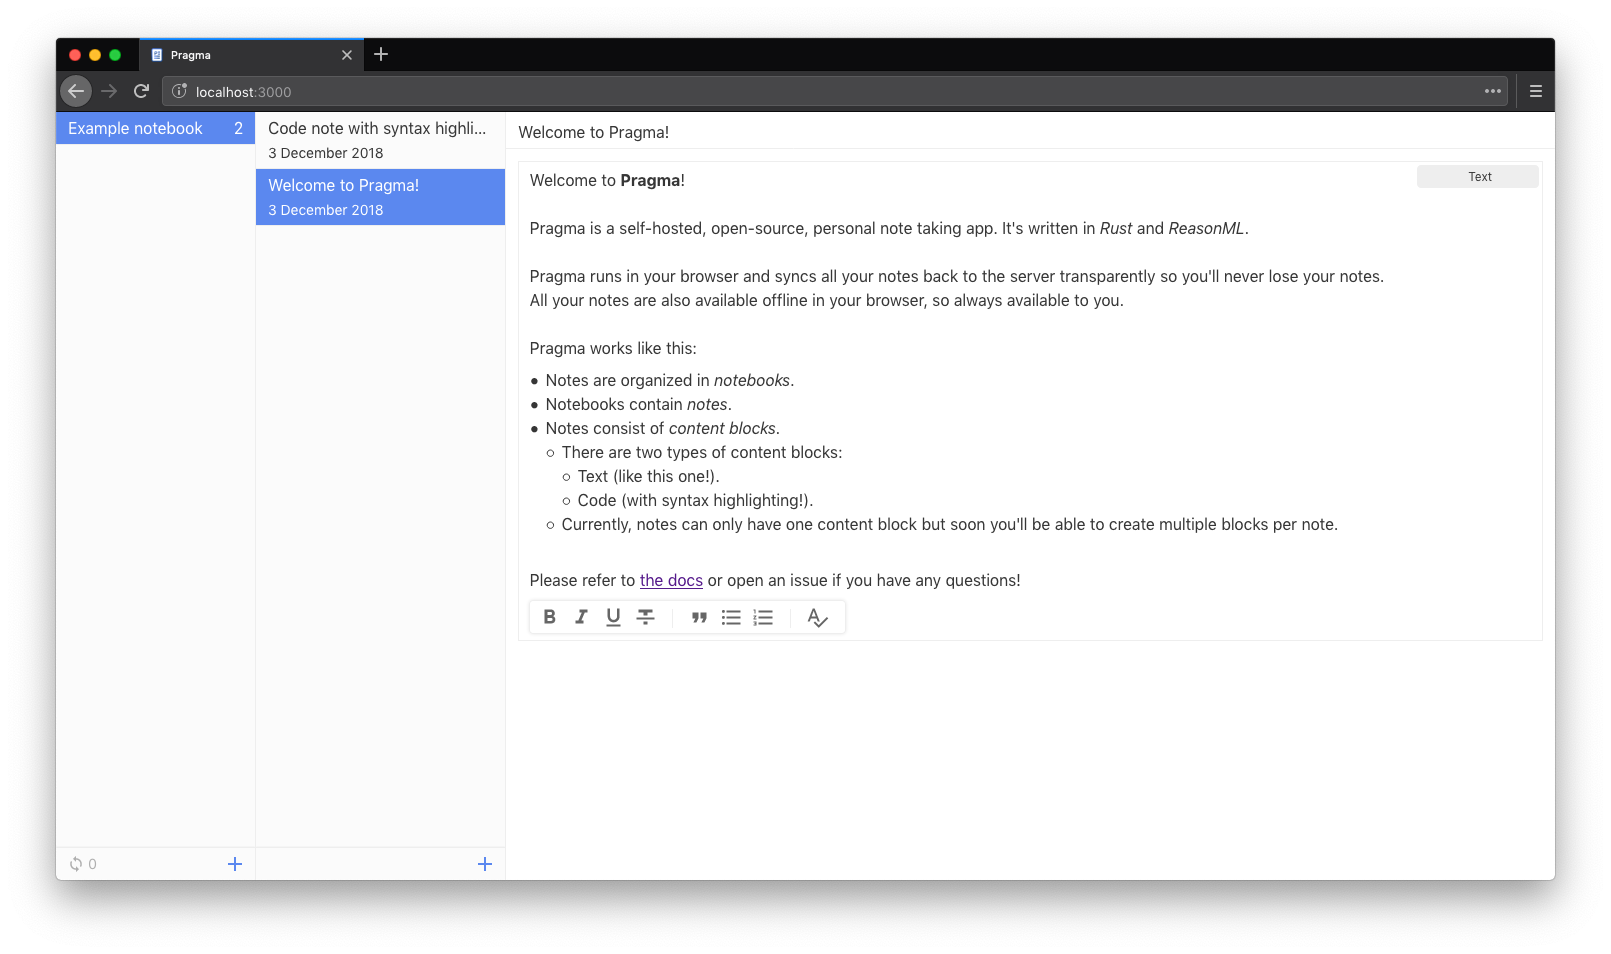Click the sync status icon
1611x954 pixels.
[x=76, y=864]
